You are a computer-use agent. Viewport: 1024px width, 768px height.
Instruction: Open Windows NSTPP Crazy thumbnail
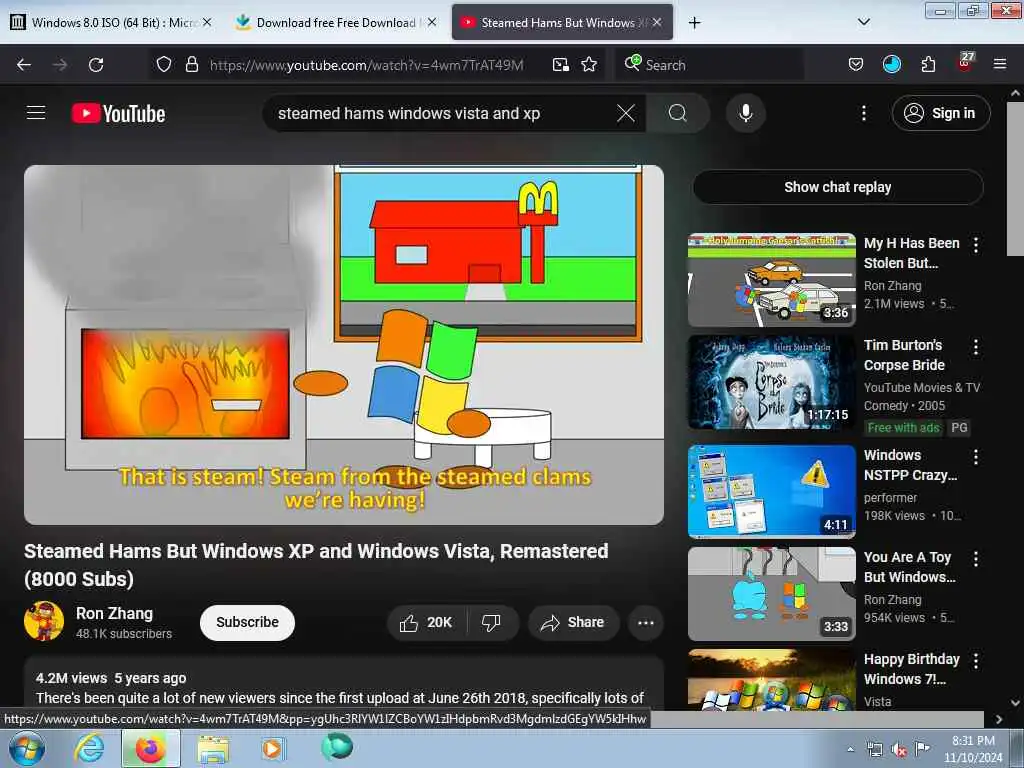click(x=771, y=492)
